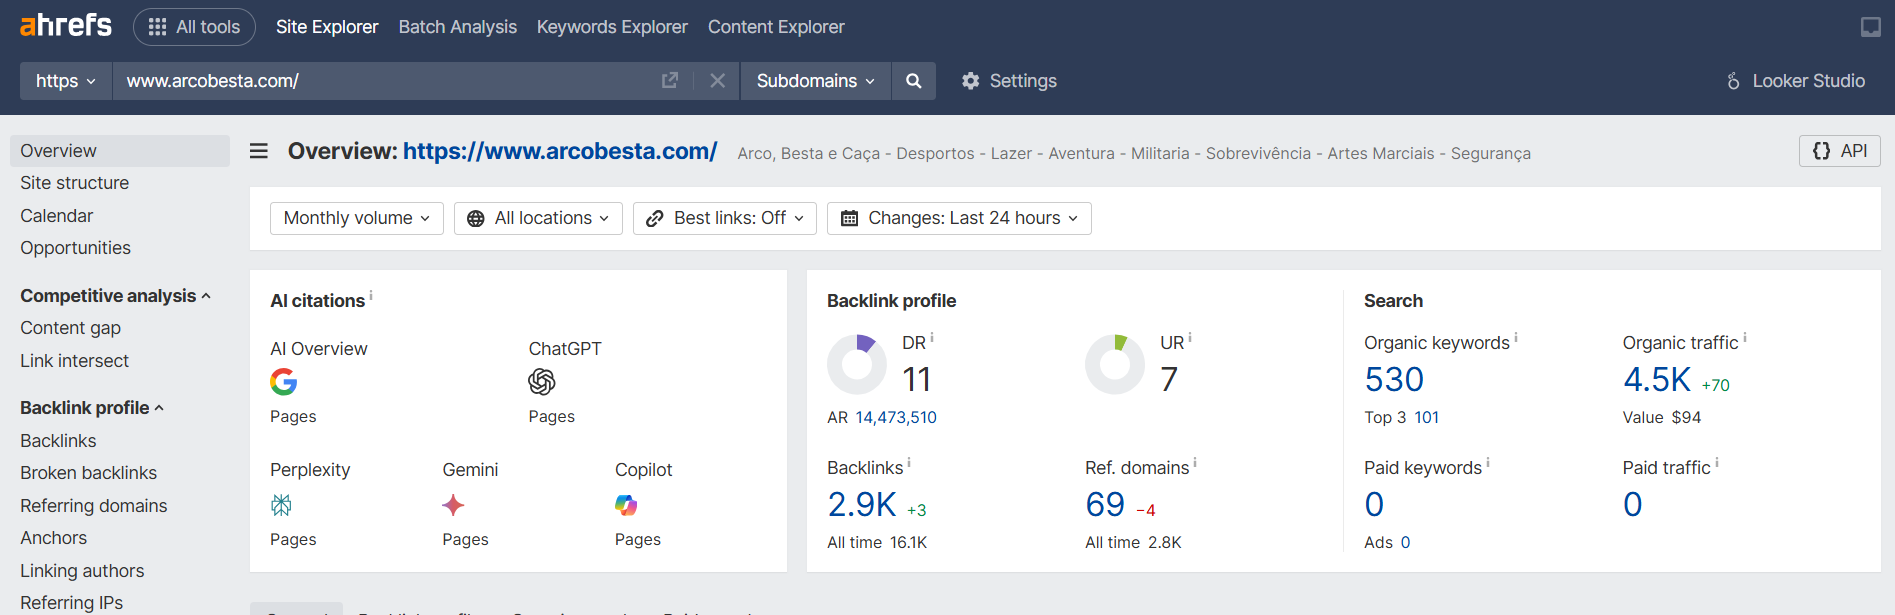Click the Organic keywords value 530
Viewport: 1895px width, 615px height.
pos(1394,380)
